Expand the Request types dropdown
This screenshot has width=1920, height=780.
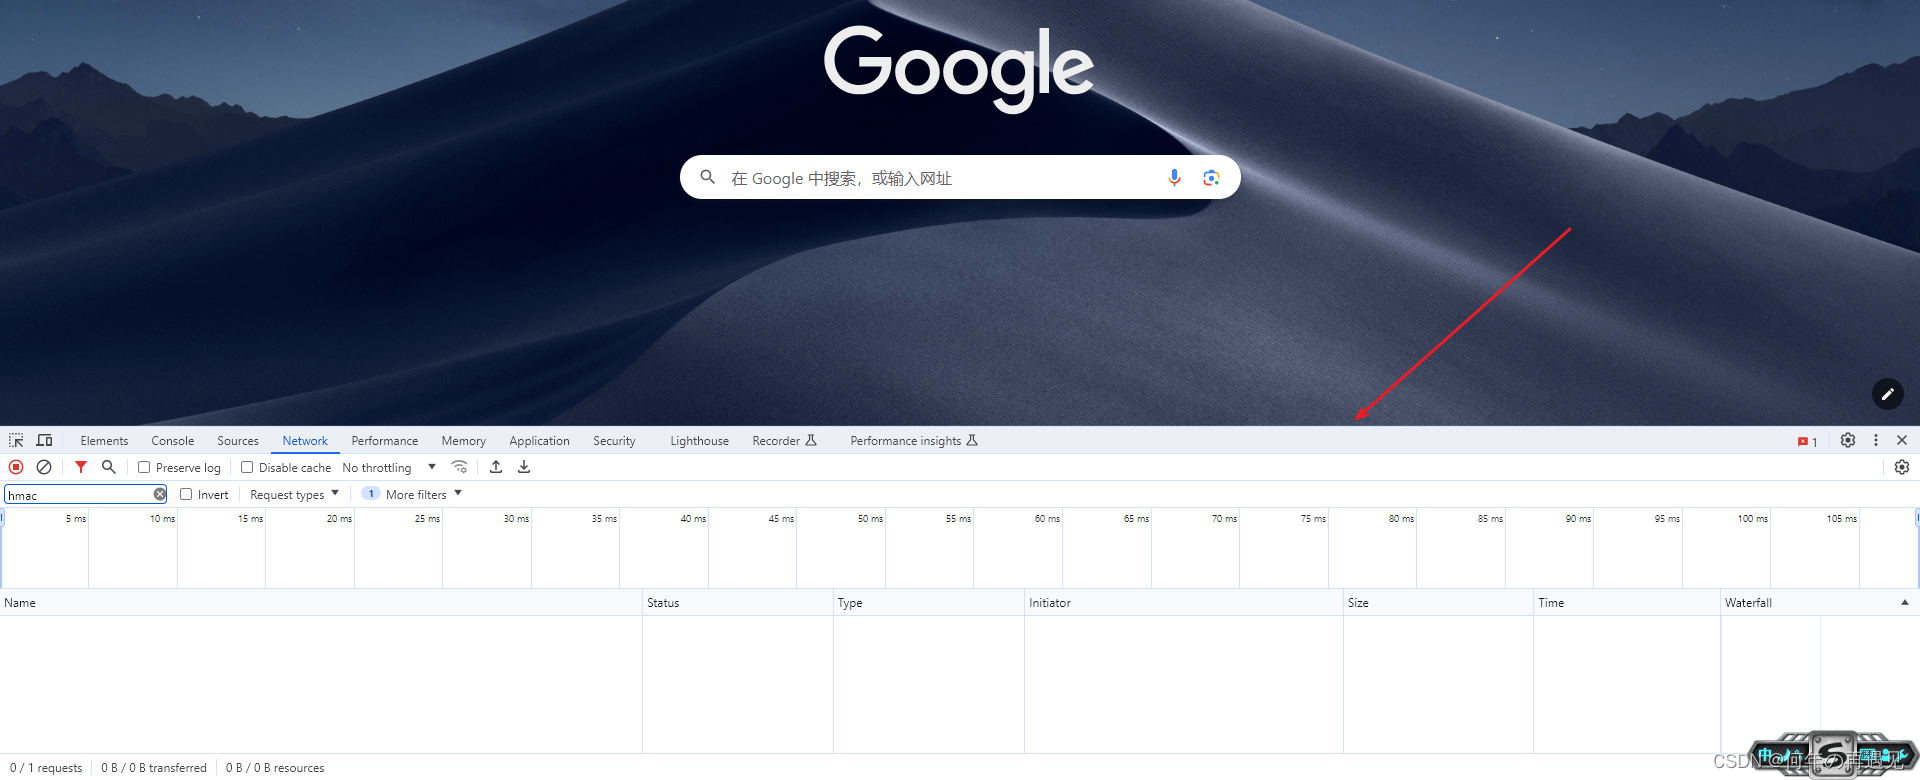294,494
